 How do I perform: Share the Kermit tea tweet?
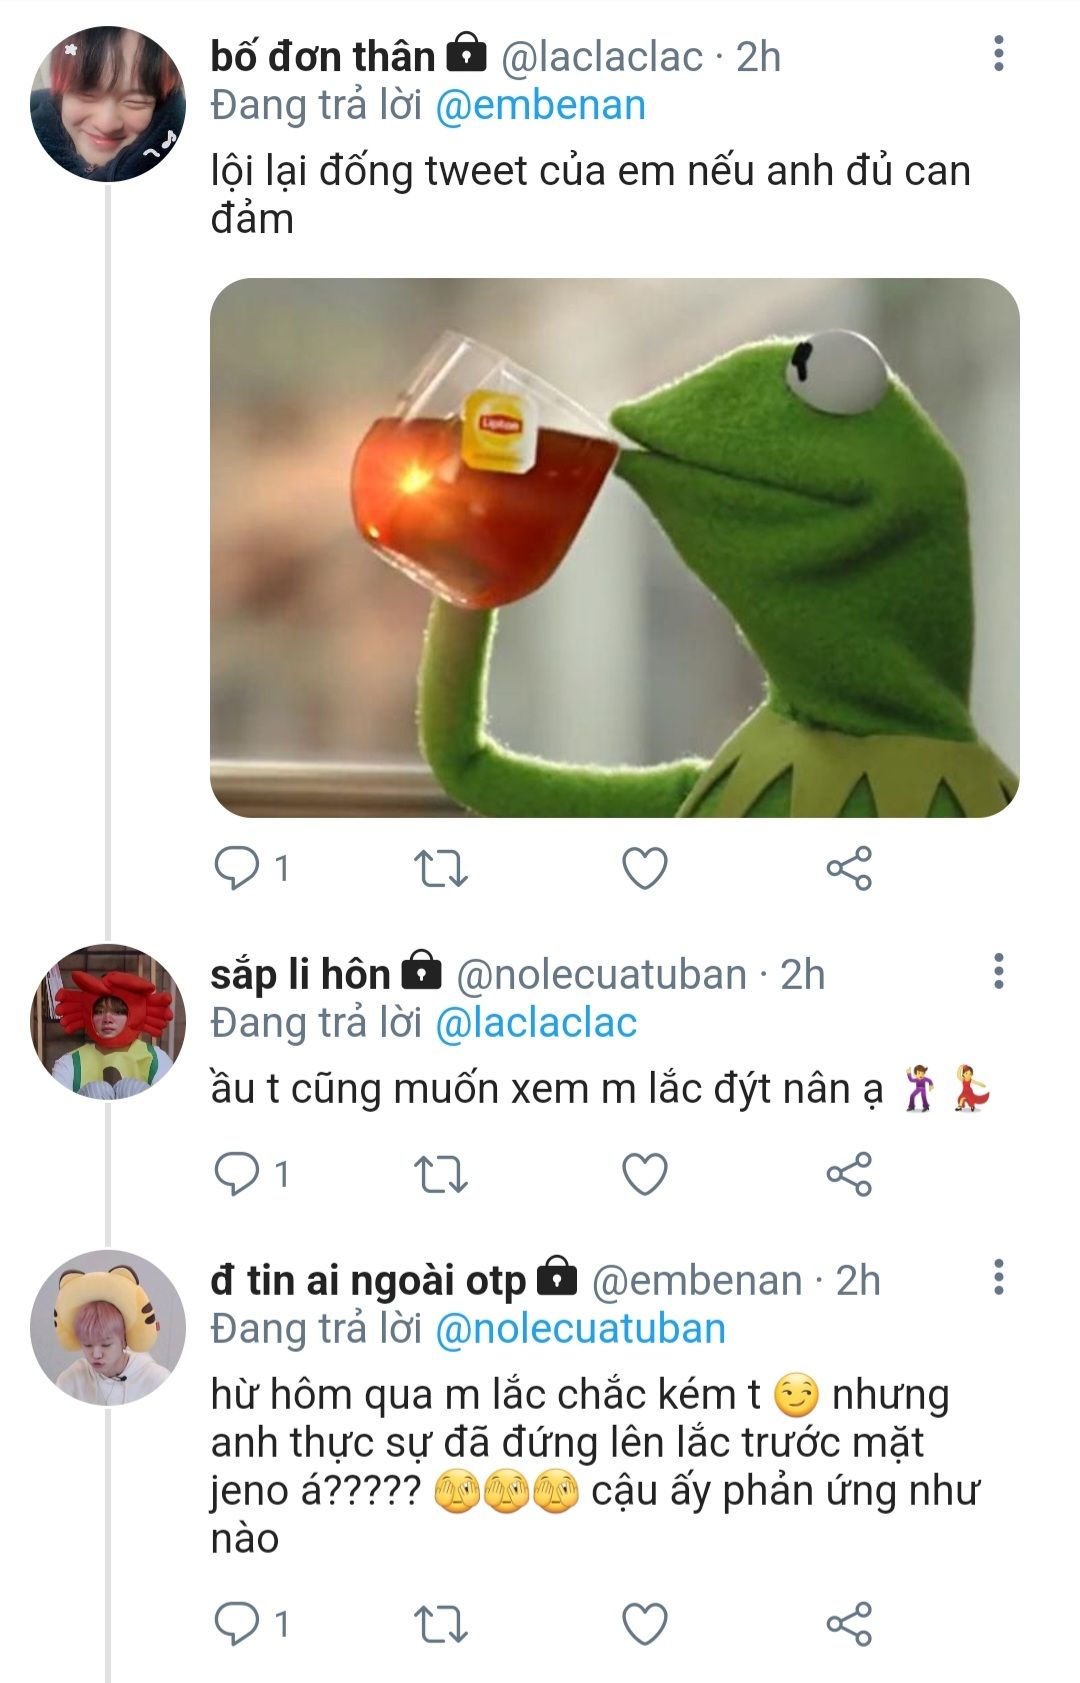coord(849,868)
